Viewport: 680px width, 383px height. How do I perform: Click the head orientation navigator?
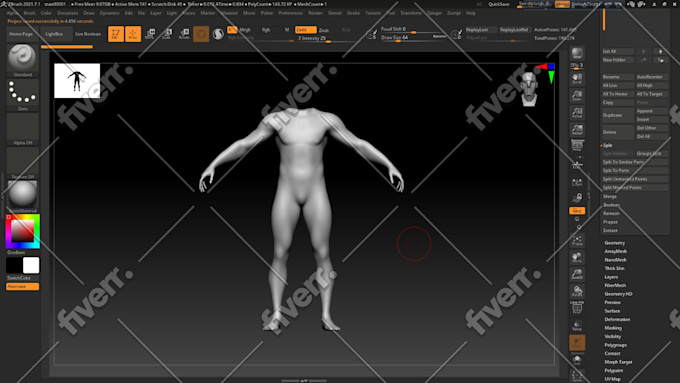coord(529,89)
